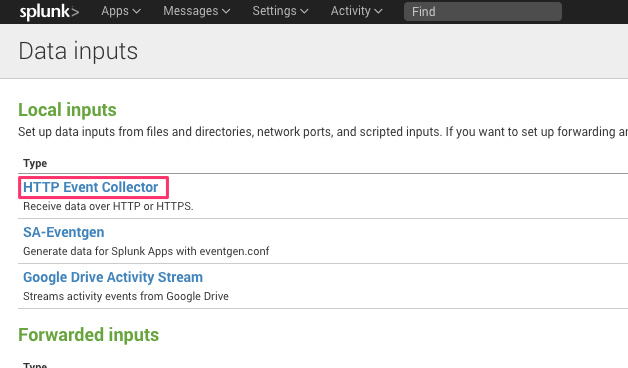Click the Splunk logo
The image size is (628, 368).
tap(49, 12)
